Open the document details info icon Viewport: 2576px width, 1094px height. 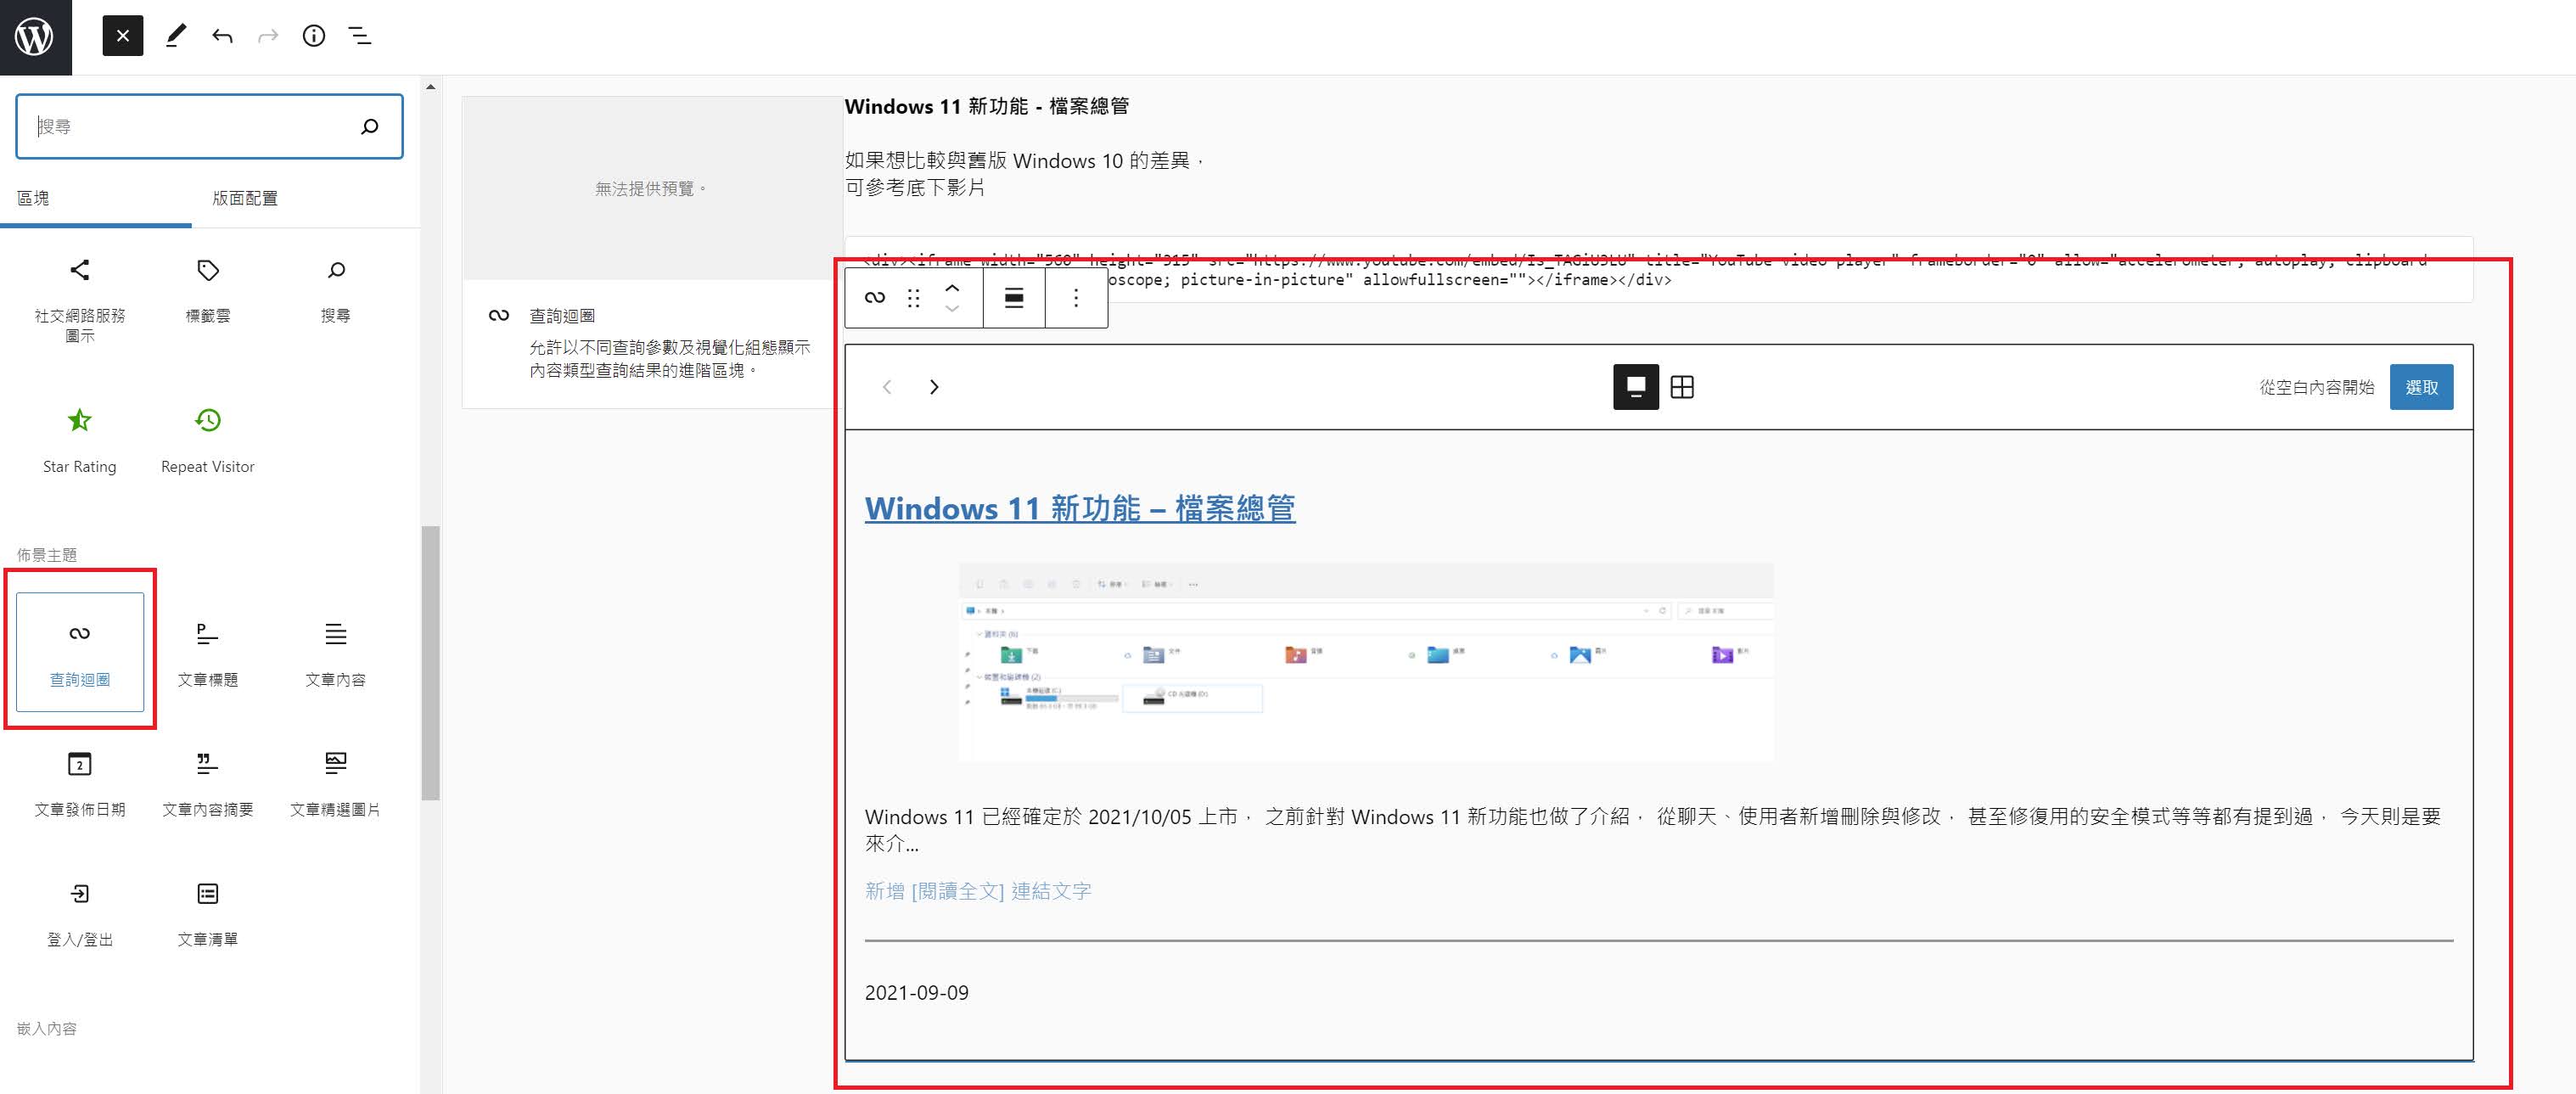314,36
